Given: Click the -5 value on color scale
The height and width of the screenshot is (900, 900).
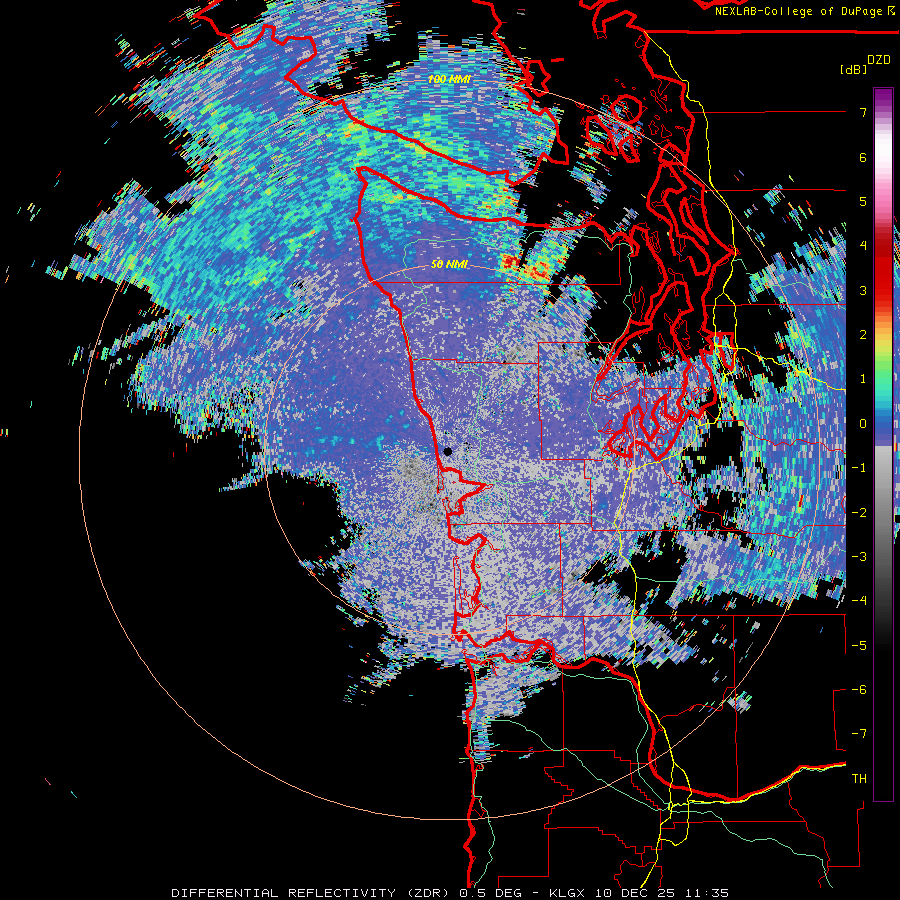Looking at the screenshot, I should (859, 646).
